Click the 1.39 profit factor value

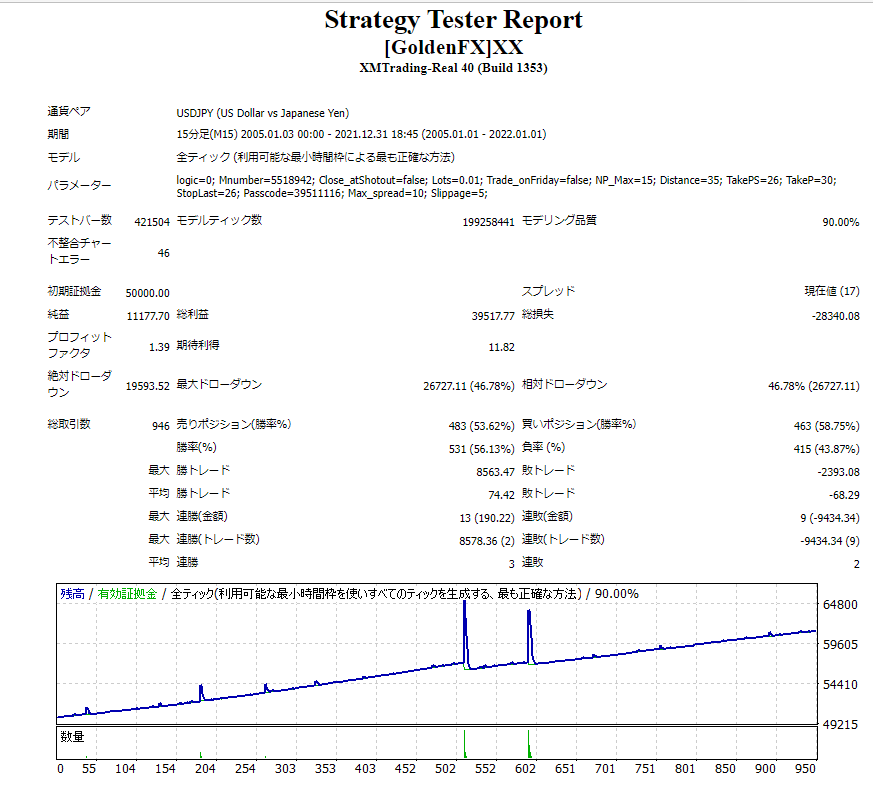click(x=159, y=347)
